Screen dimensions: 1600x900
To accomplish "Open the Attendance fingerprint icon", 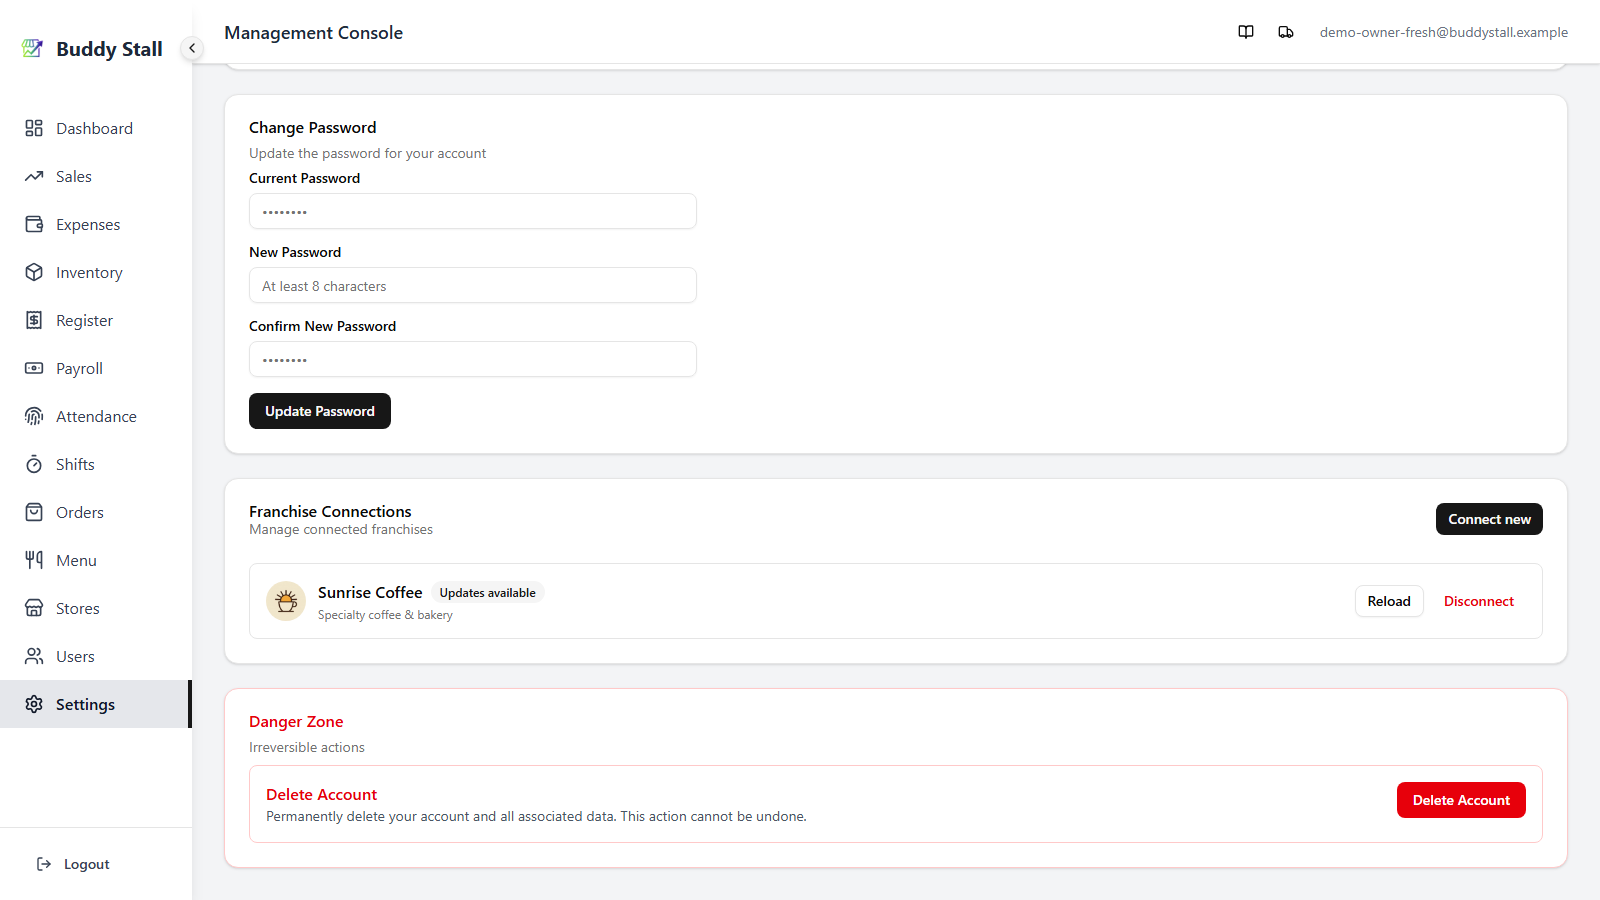I will tap(34, 416).
